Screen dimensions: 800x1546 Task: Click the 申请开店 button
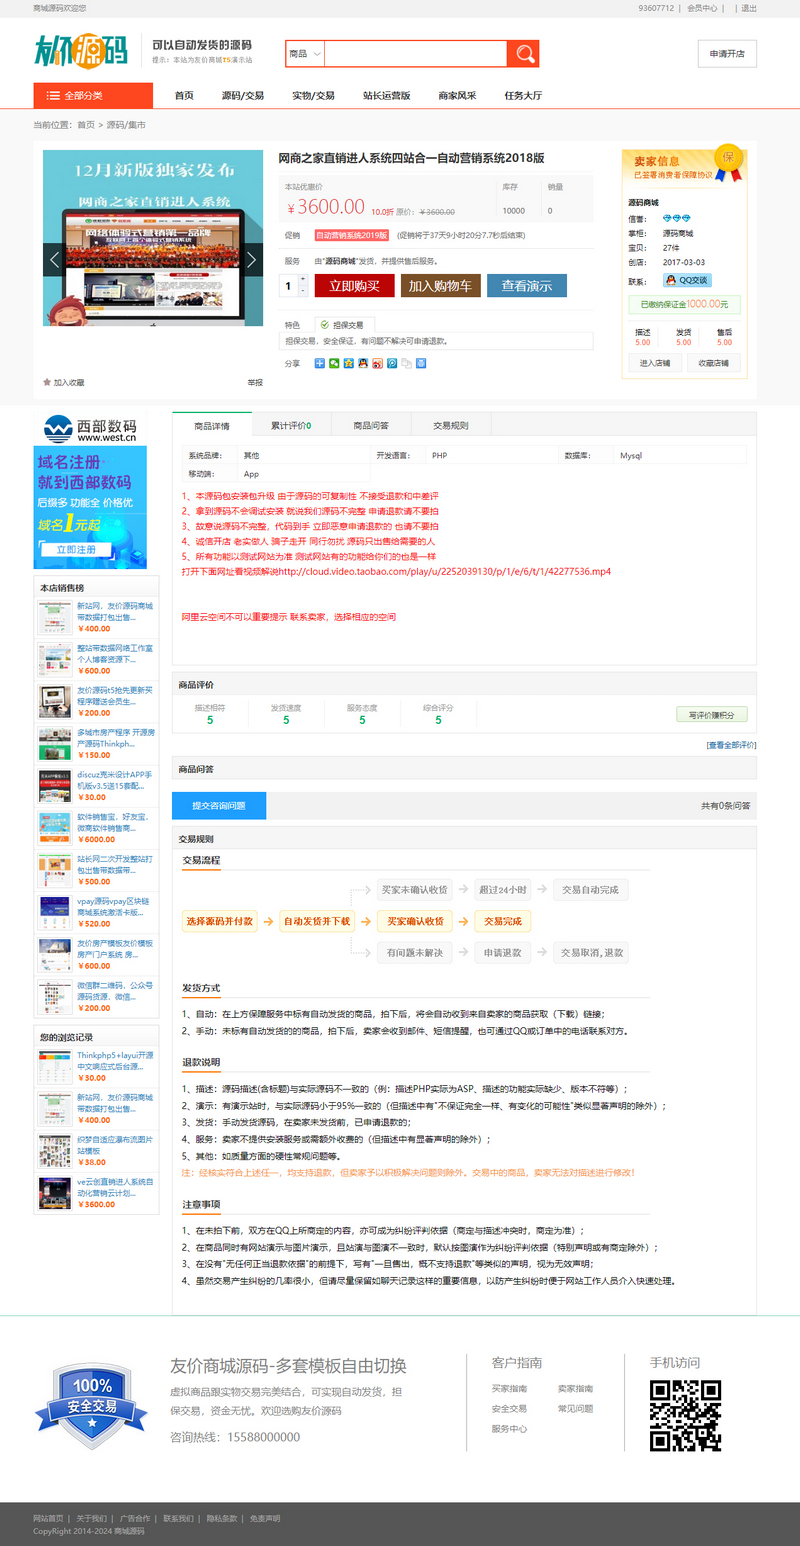pos(727,54)
